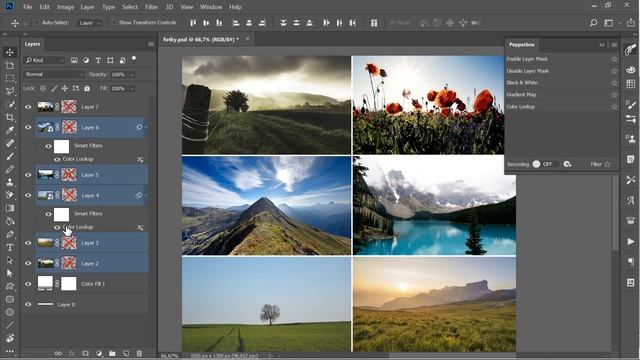Open the Fill value dropdown arrow
The width and height of the screenshot is (640, 360).
[x=131, y=89]
